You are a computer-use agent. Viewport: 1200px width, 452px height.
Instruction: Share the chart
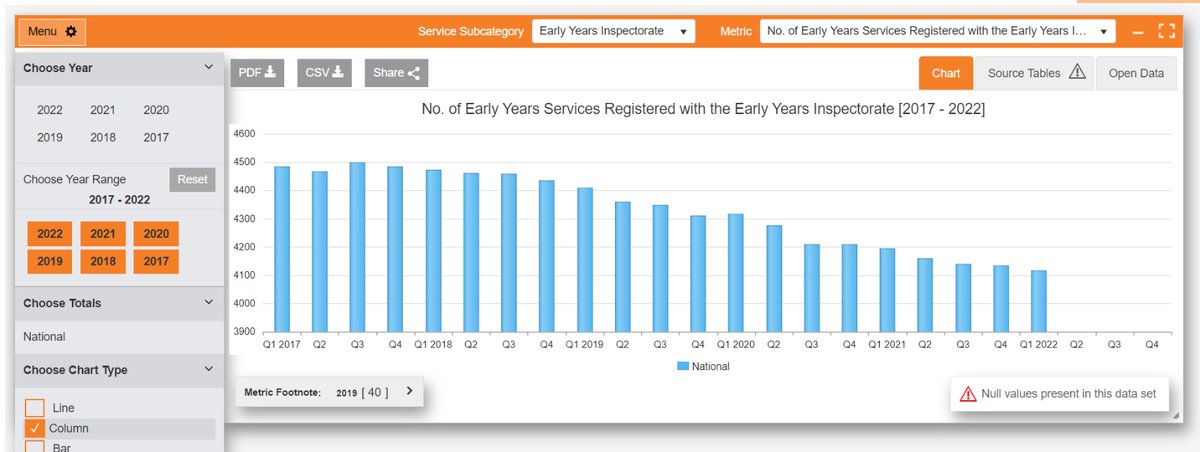[x=396, y=73]
